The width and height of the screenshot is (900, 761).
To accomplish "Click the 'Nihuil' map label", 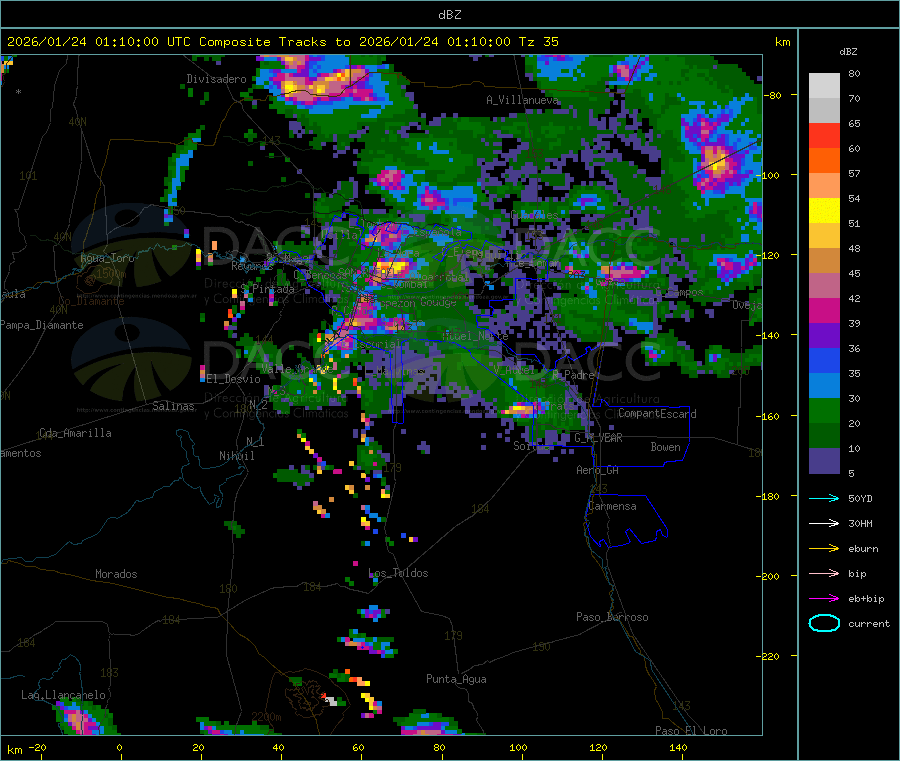I will point(236,456).
